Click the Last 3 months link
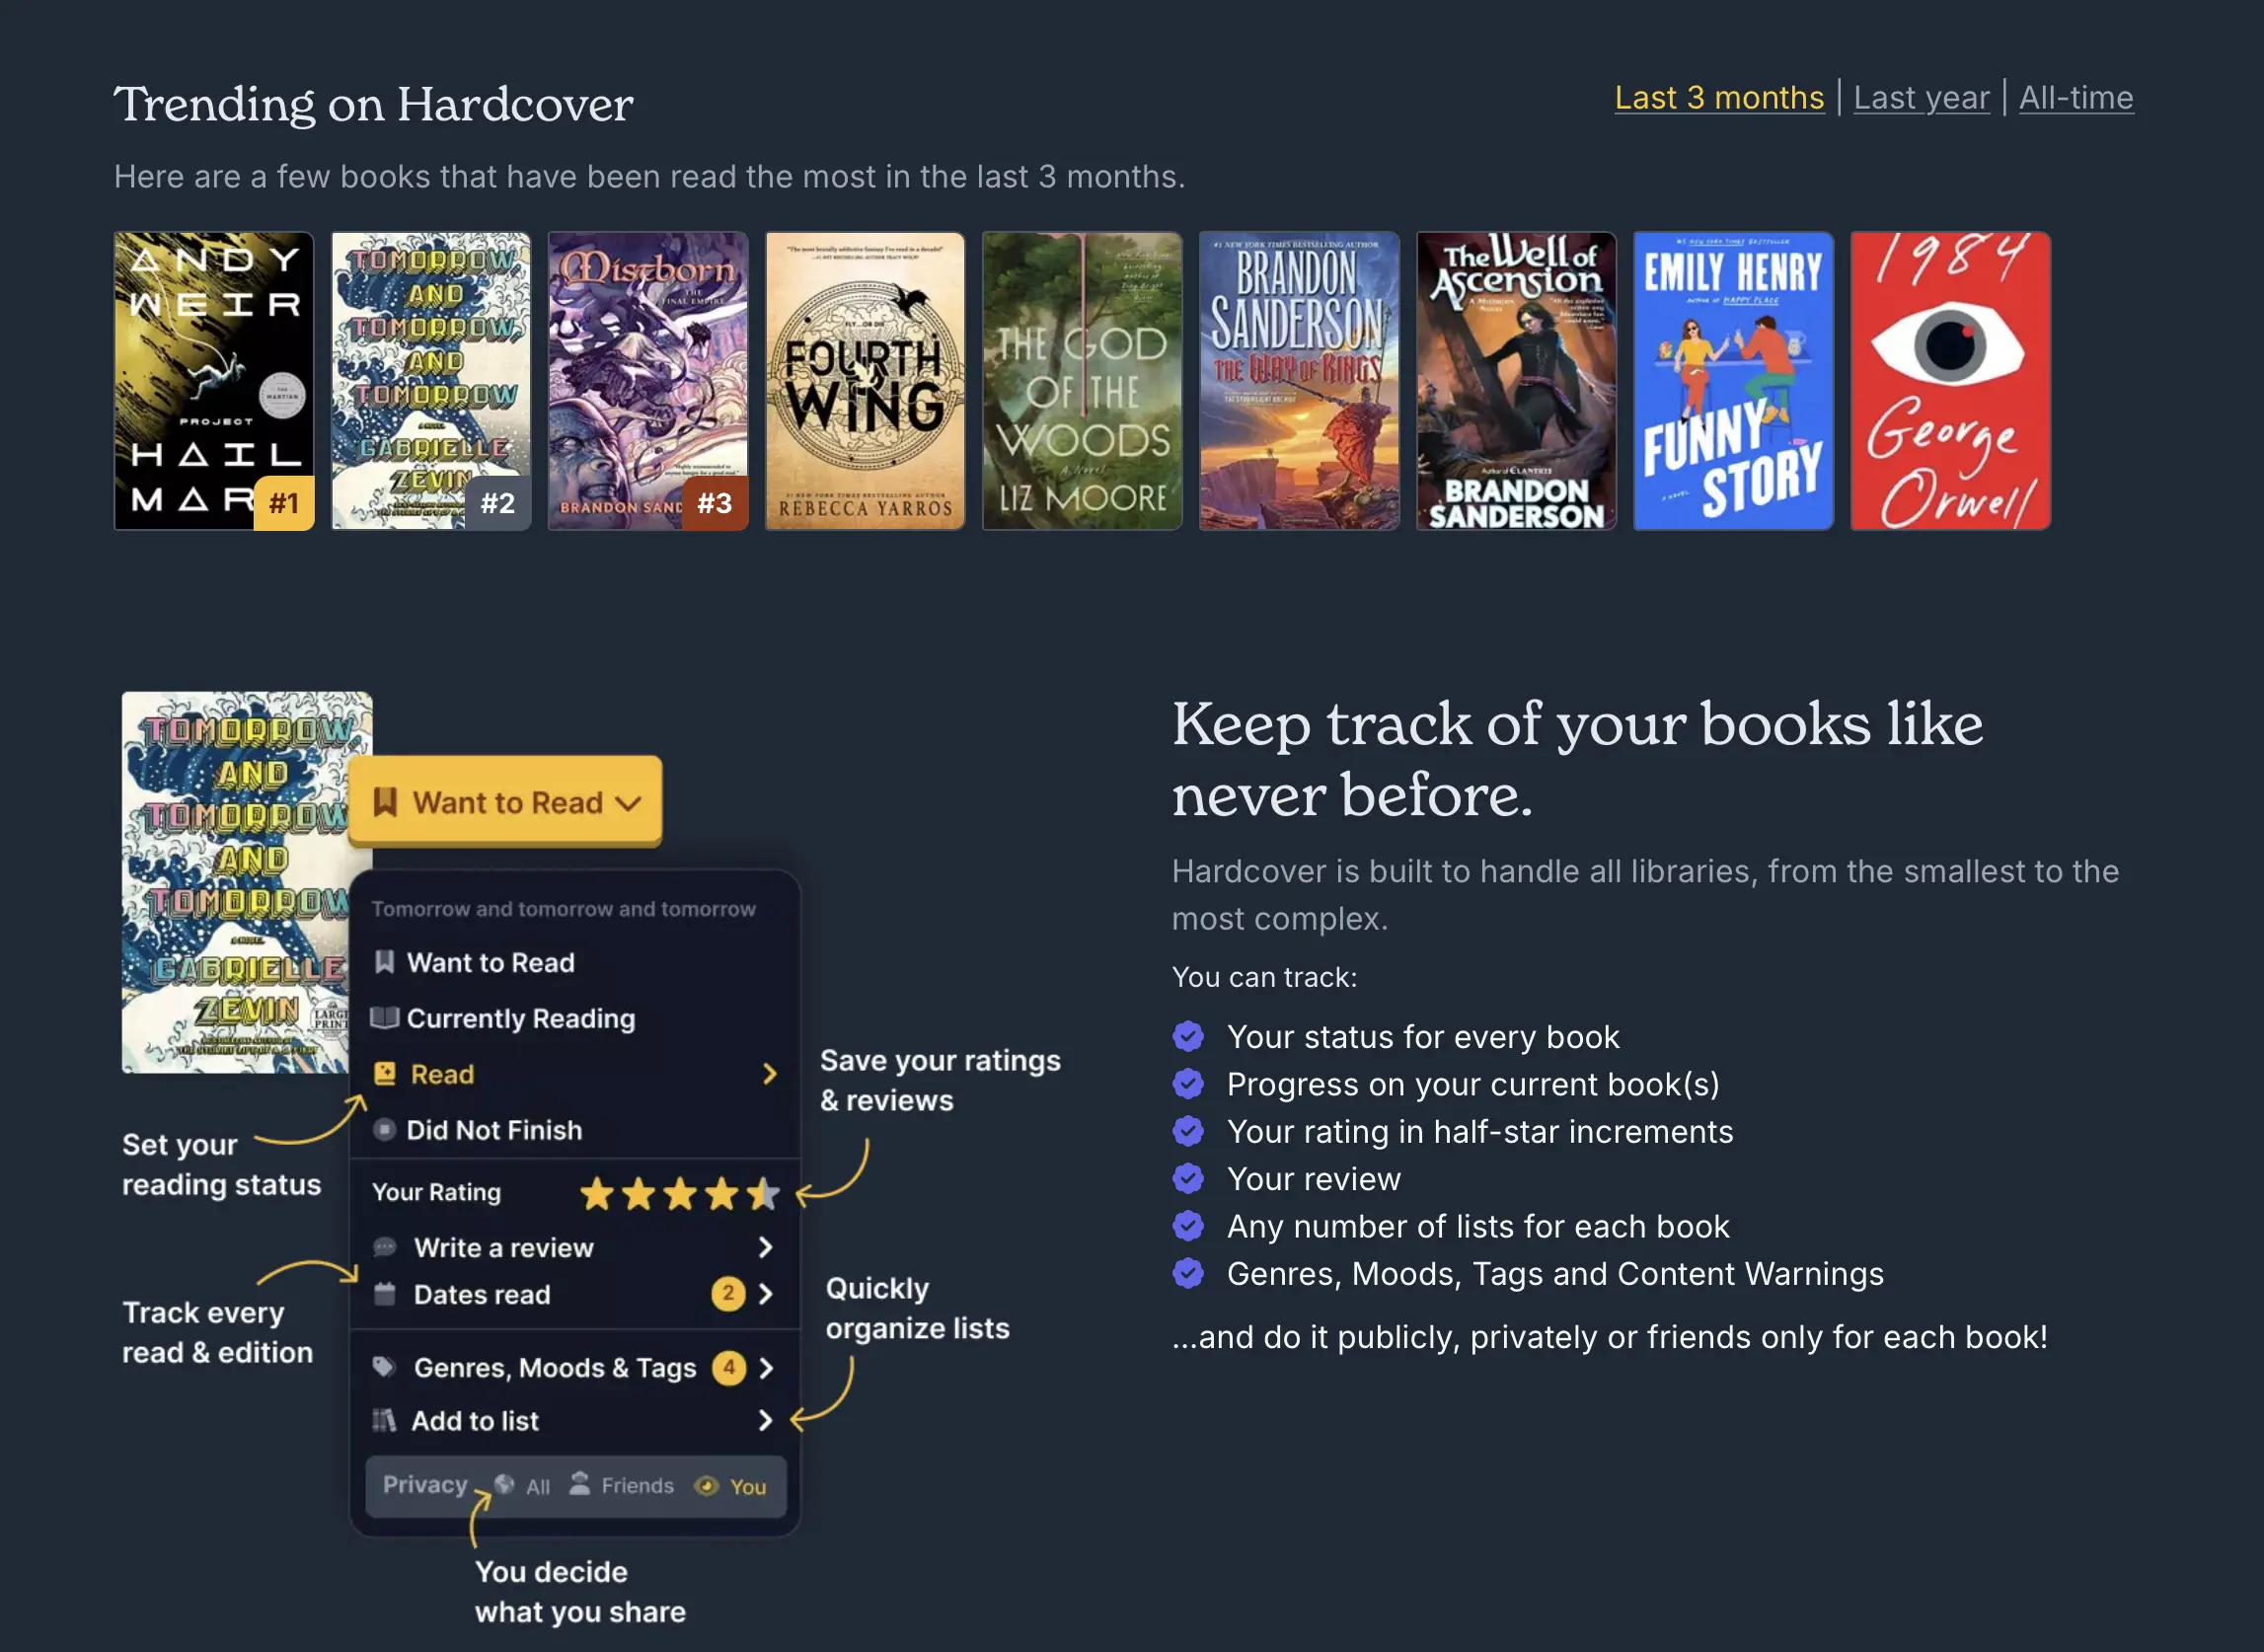Image resolution: width=2264 pixels, height=1652 pixels. (1719, 98)
